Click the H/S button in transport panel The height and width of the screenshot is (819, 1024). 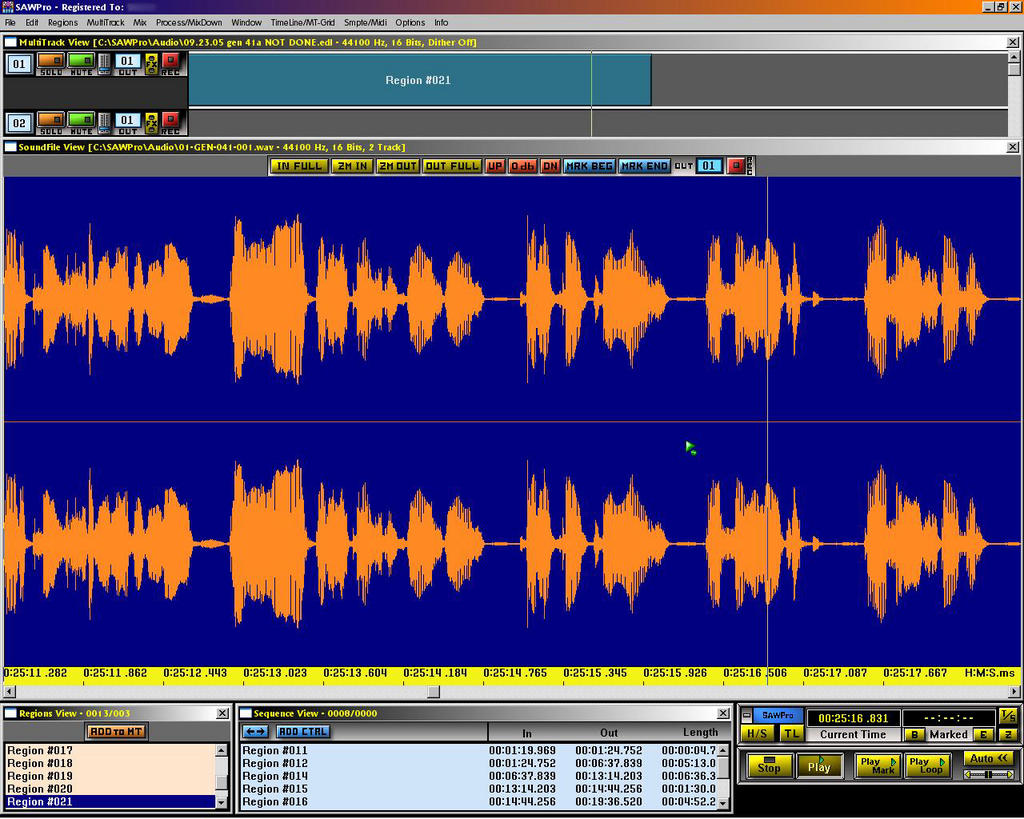[758, 734]
